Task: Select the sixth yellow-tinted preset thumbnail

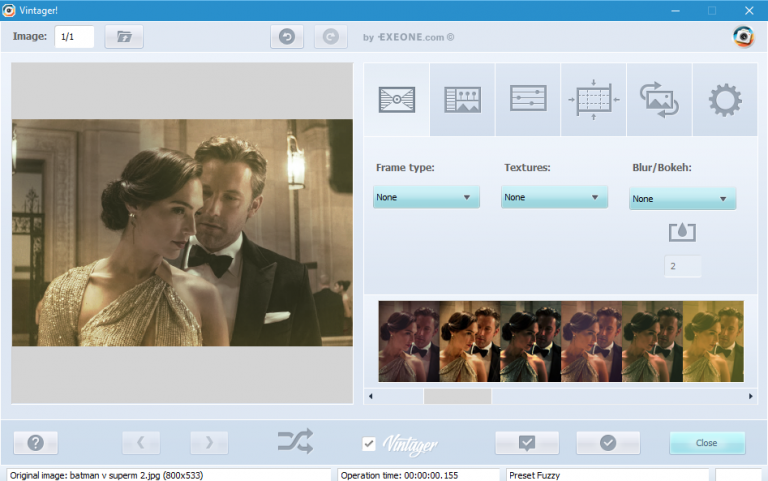Action: click(713, 341)
